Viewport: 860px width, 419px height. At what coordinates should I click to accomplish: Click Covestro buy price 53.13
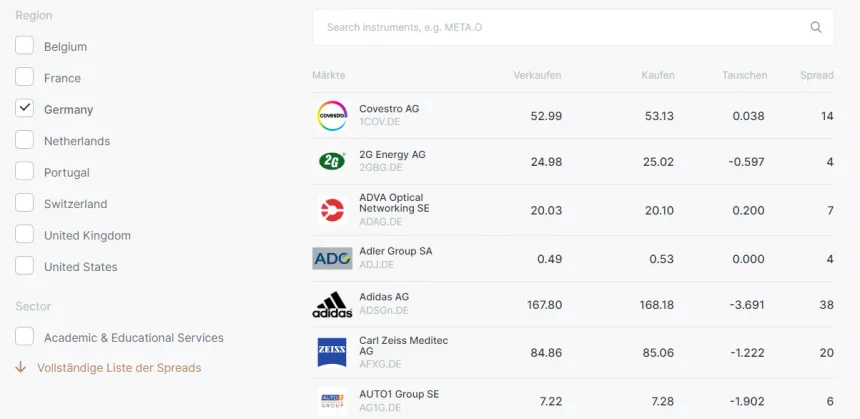[x=658, y=116]
